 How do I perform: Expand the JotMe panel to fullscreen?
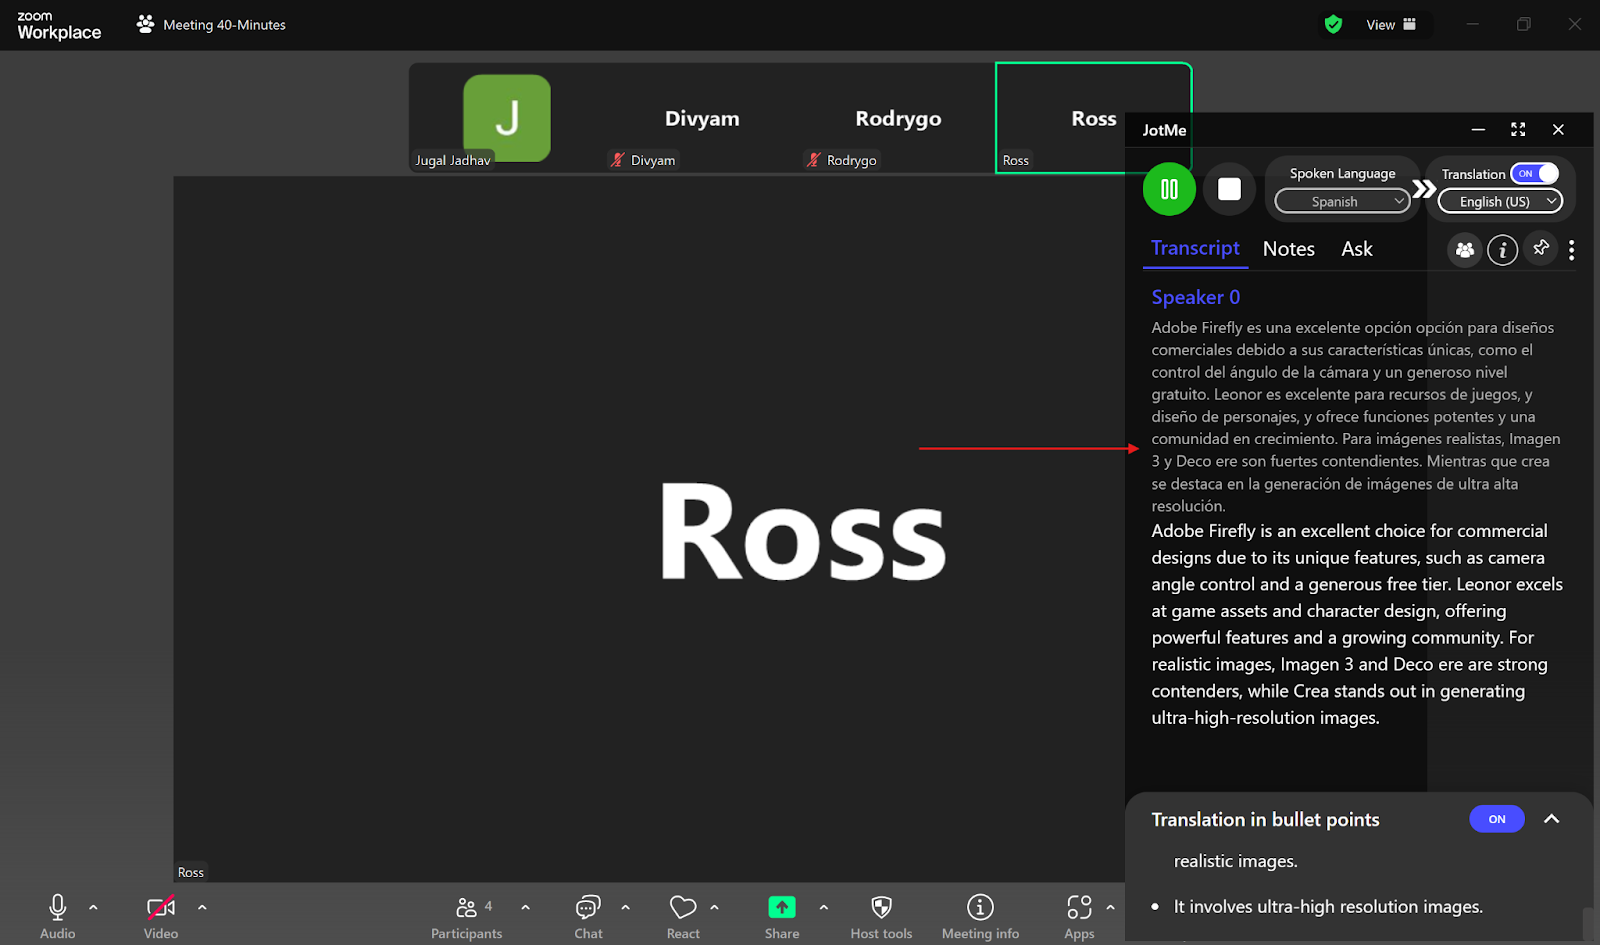[1518, 129]
